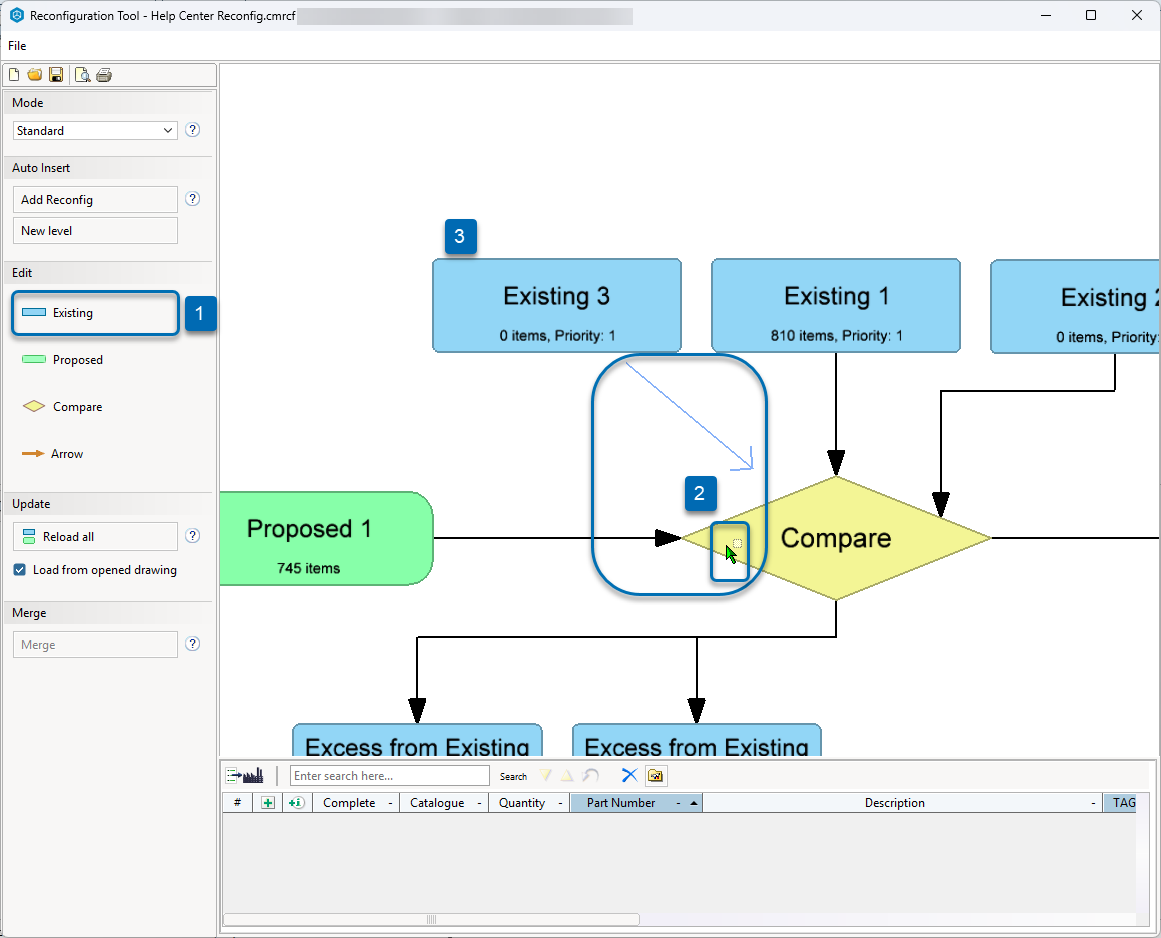Create a new reconfiguration file
This screenshot has height=938, width=1161.
click(x=14, y=75)
